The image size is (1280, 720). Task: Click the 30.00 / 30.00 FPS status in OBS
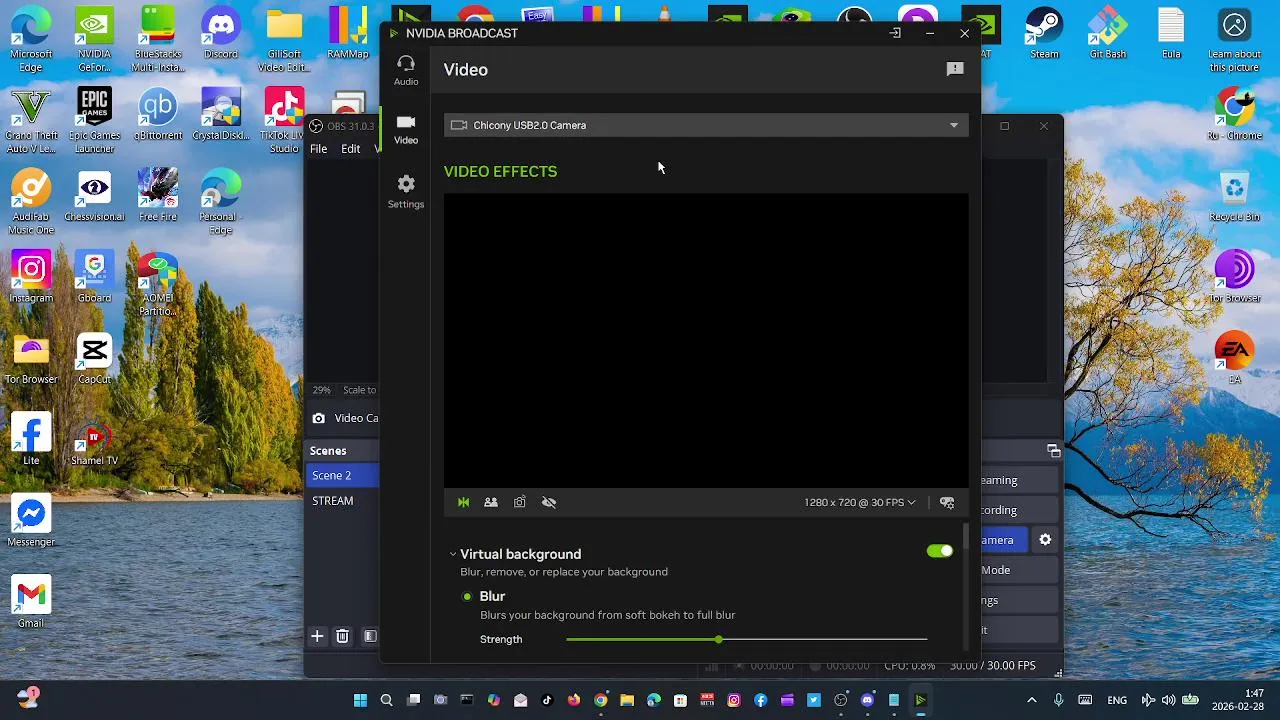pyautogui.click(x=992, y=666)
